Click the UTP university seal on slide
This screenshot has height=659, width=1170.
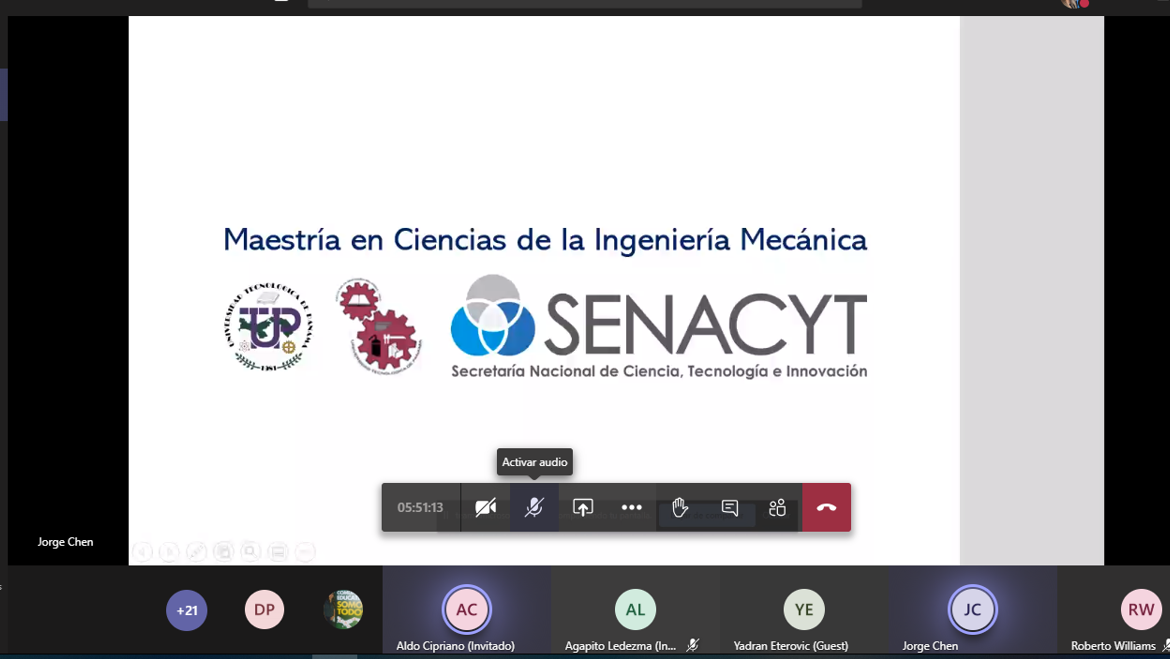pos(268,327)
